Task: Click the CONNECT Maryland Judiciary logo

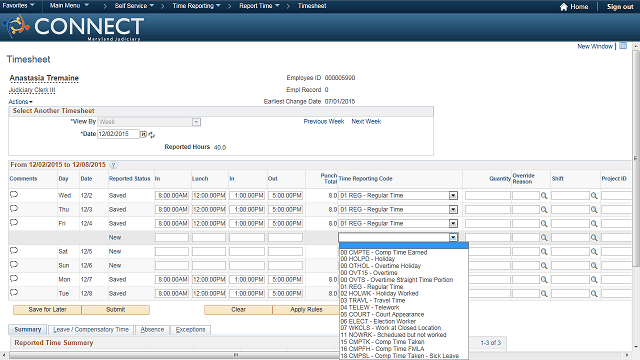Action: click(x=74, y=27)
